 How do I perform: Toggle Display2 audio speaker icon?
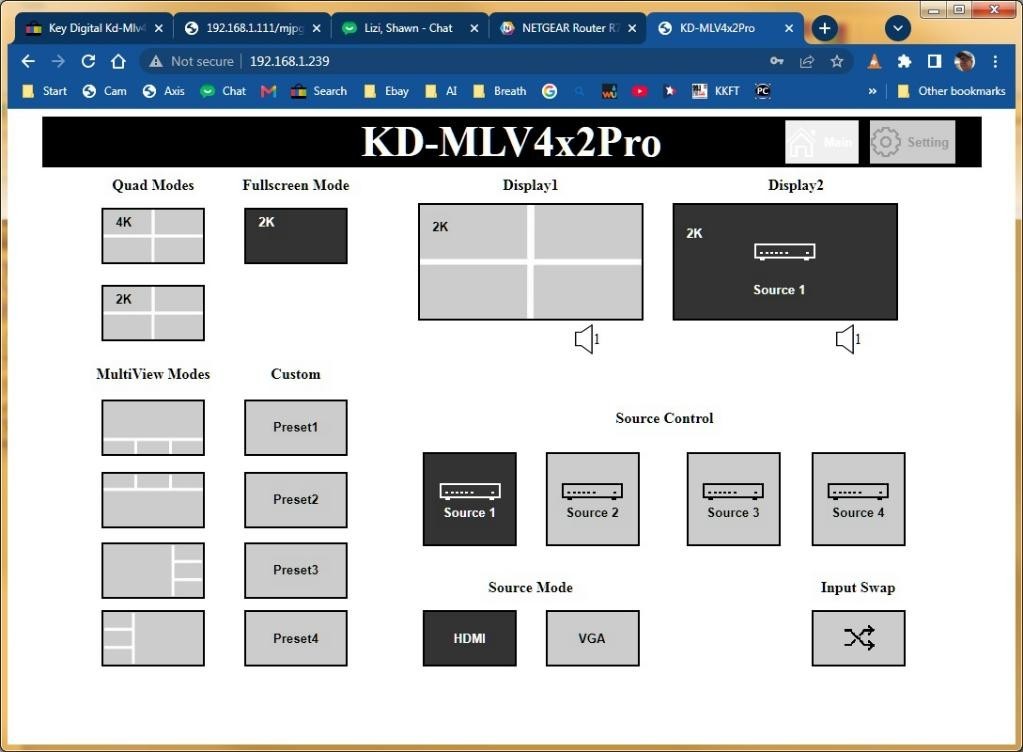(847, 339)
